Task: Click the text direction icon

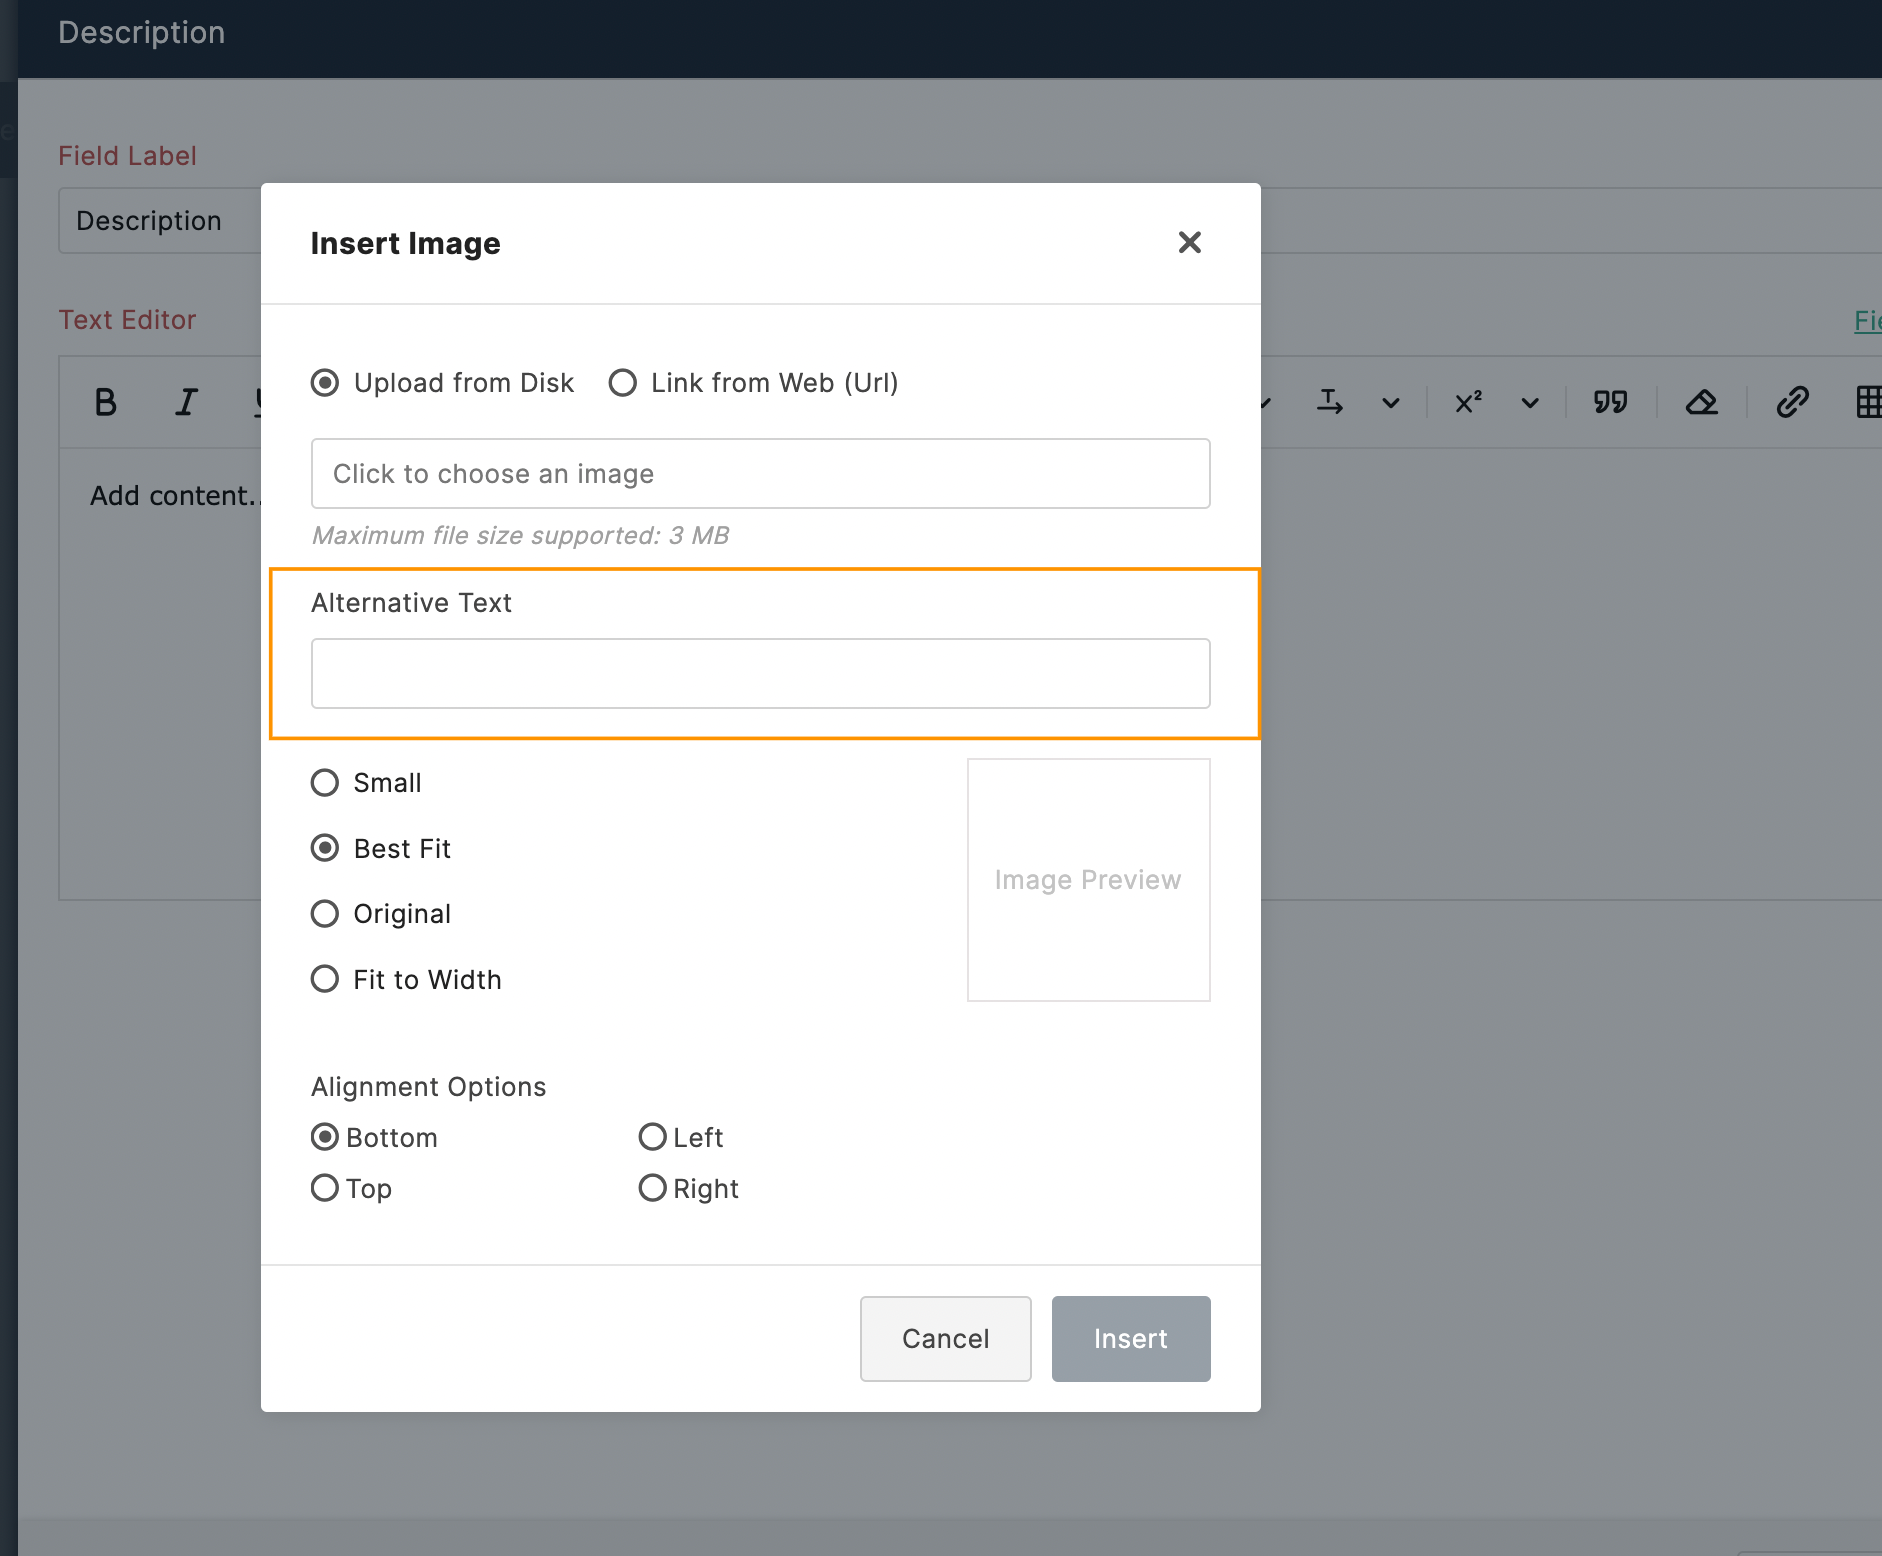Action: 1330,402
